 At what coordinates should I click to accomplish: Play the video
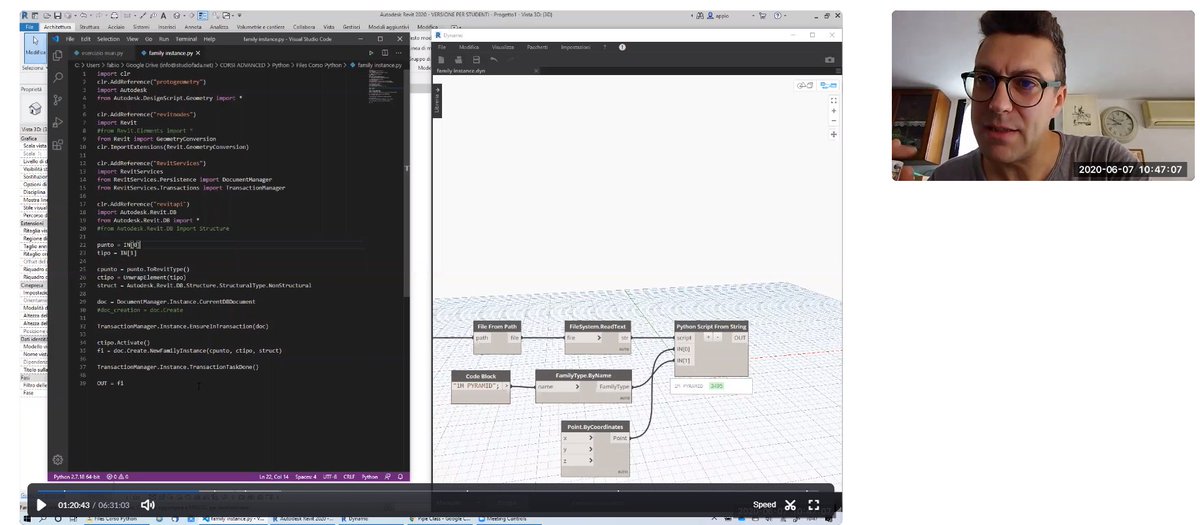[x=41, y=505]
